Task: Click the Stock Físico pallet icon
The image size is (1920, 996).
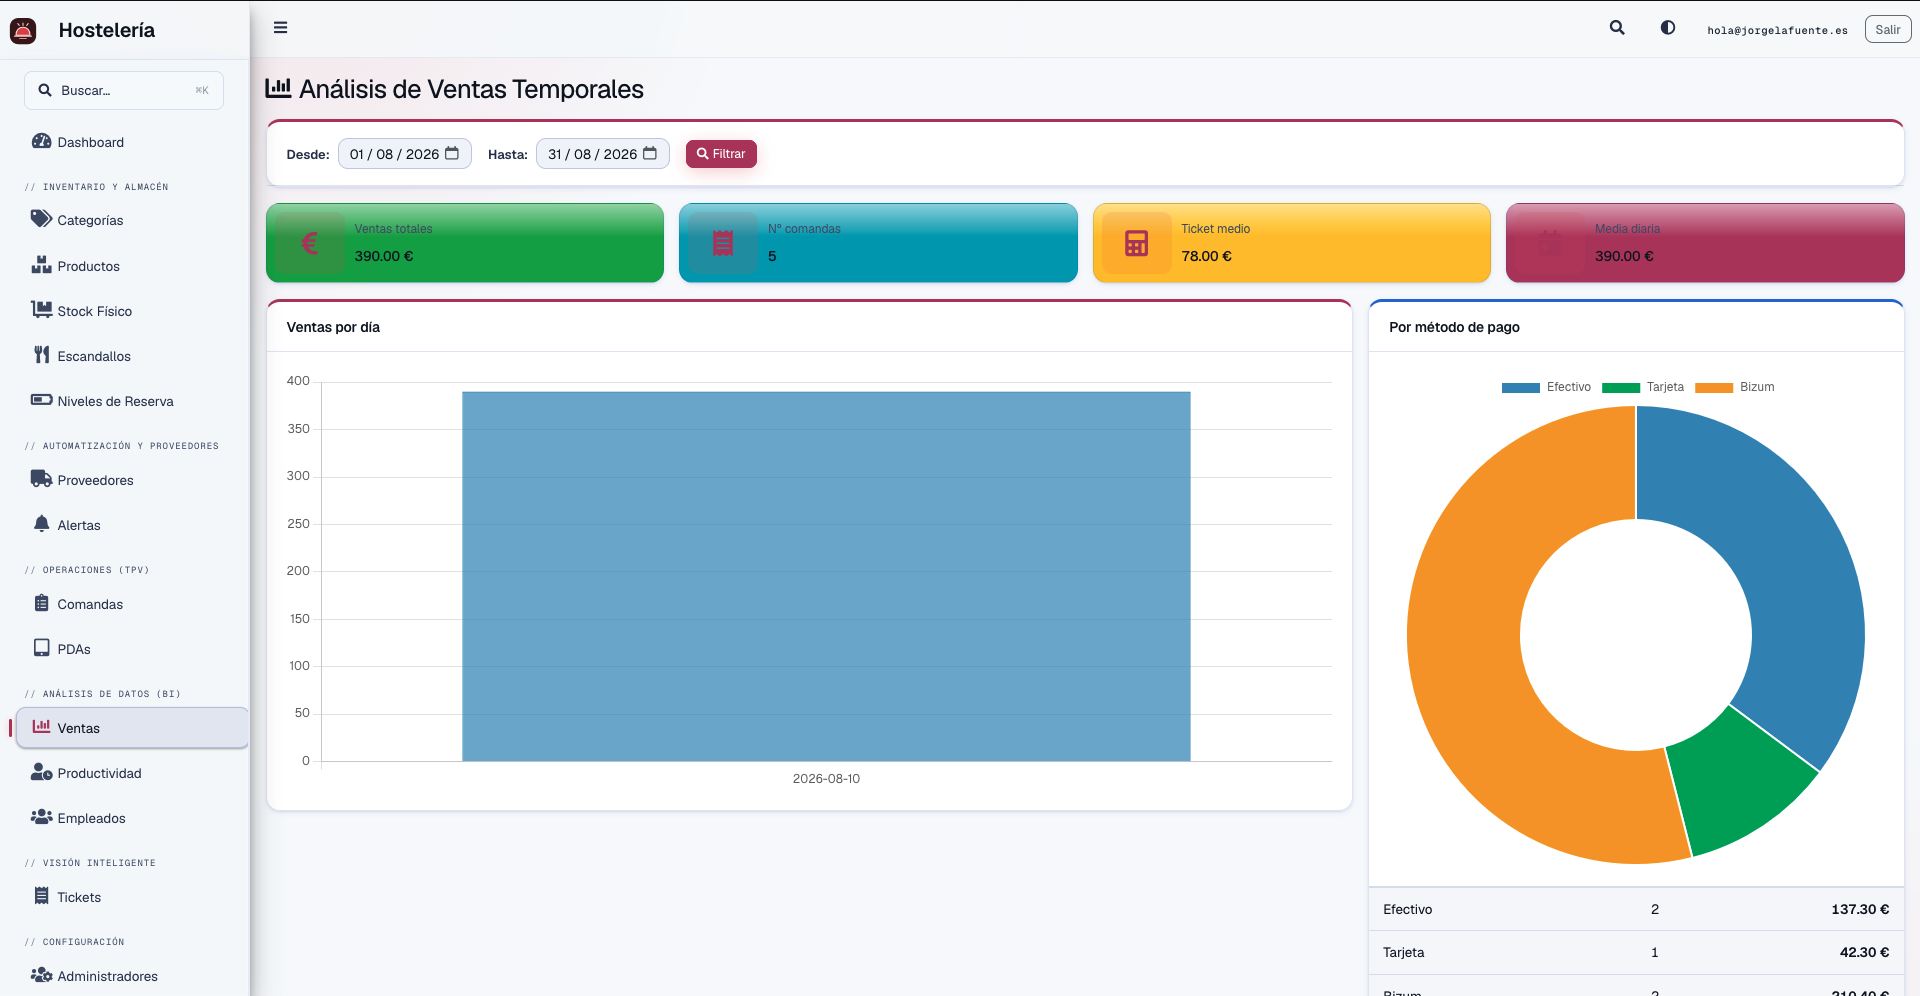Action: tap(41, 310)
